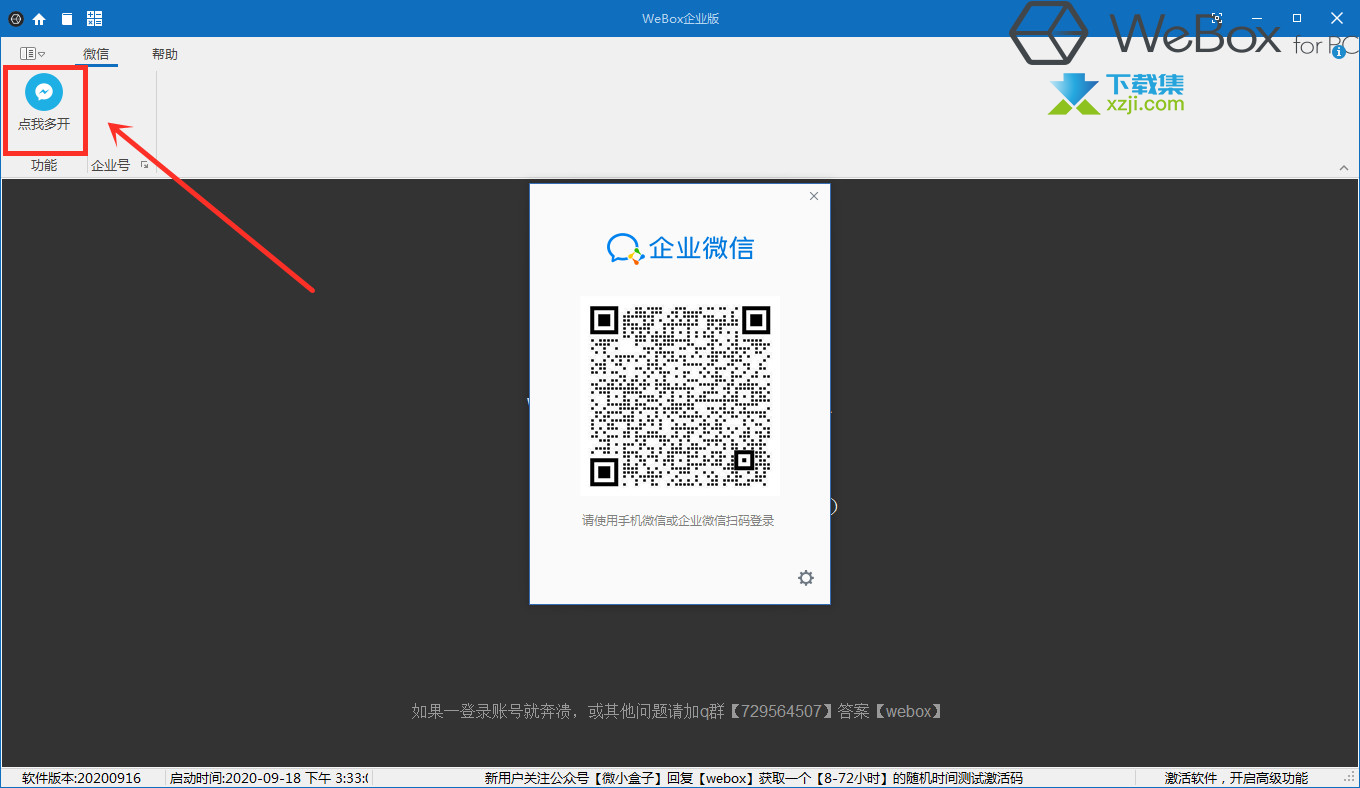Expand the 企业号 group launcher arrow
The image size is (1360, 788).
coord(145,165)
